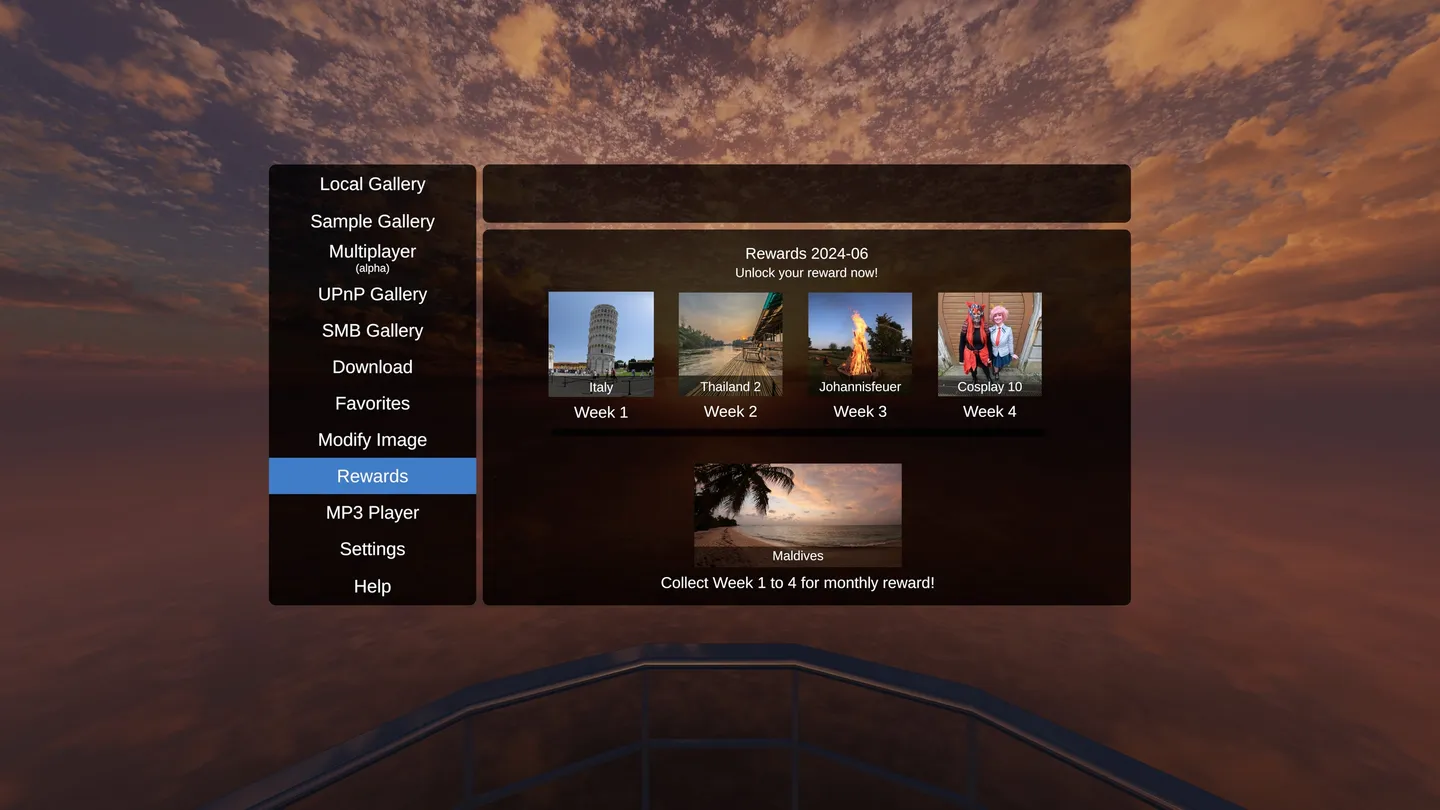Viewport: 1440px width, 810px height.
Task: Open the Download section
Action: click(372, 367)
